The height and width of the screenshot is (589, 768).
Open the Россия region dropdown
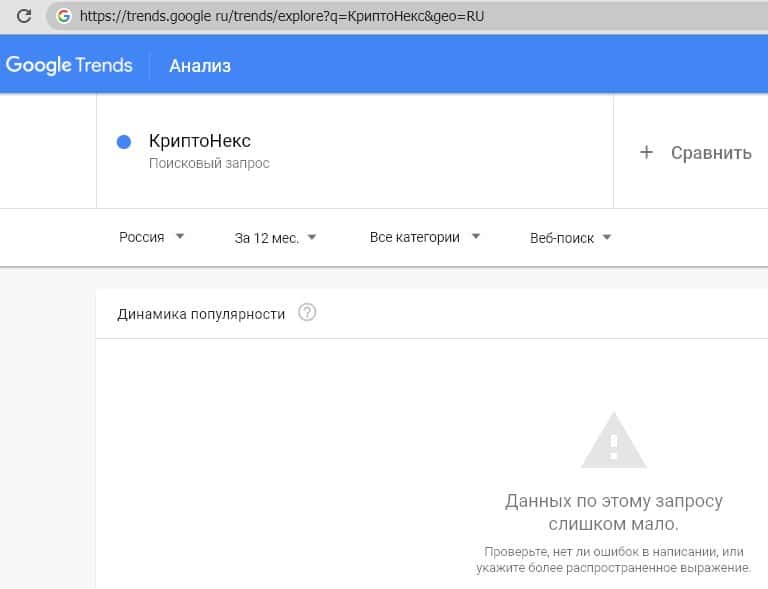coord(152,237)
